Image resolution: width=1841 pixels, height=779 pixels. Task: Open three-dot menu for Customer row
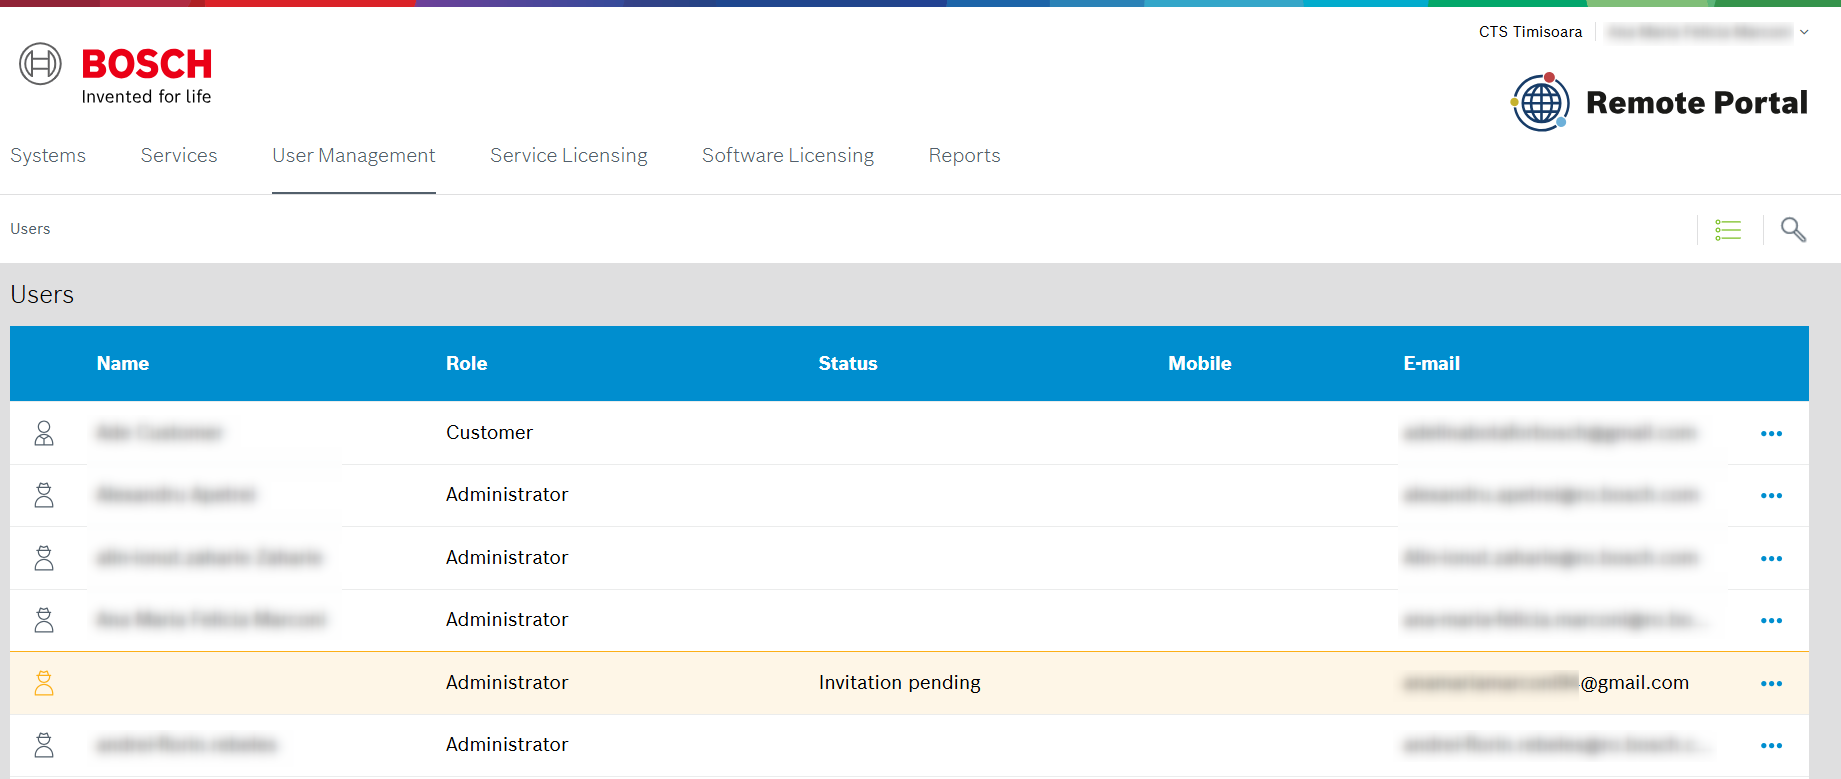tap(1771, 434)
